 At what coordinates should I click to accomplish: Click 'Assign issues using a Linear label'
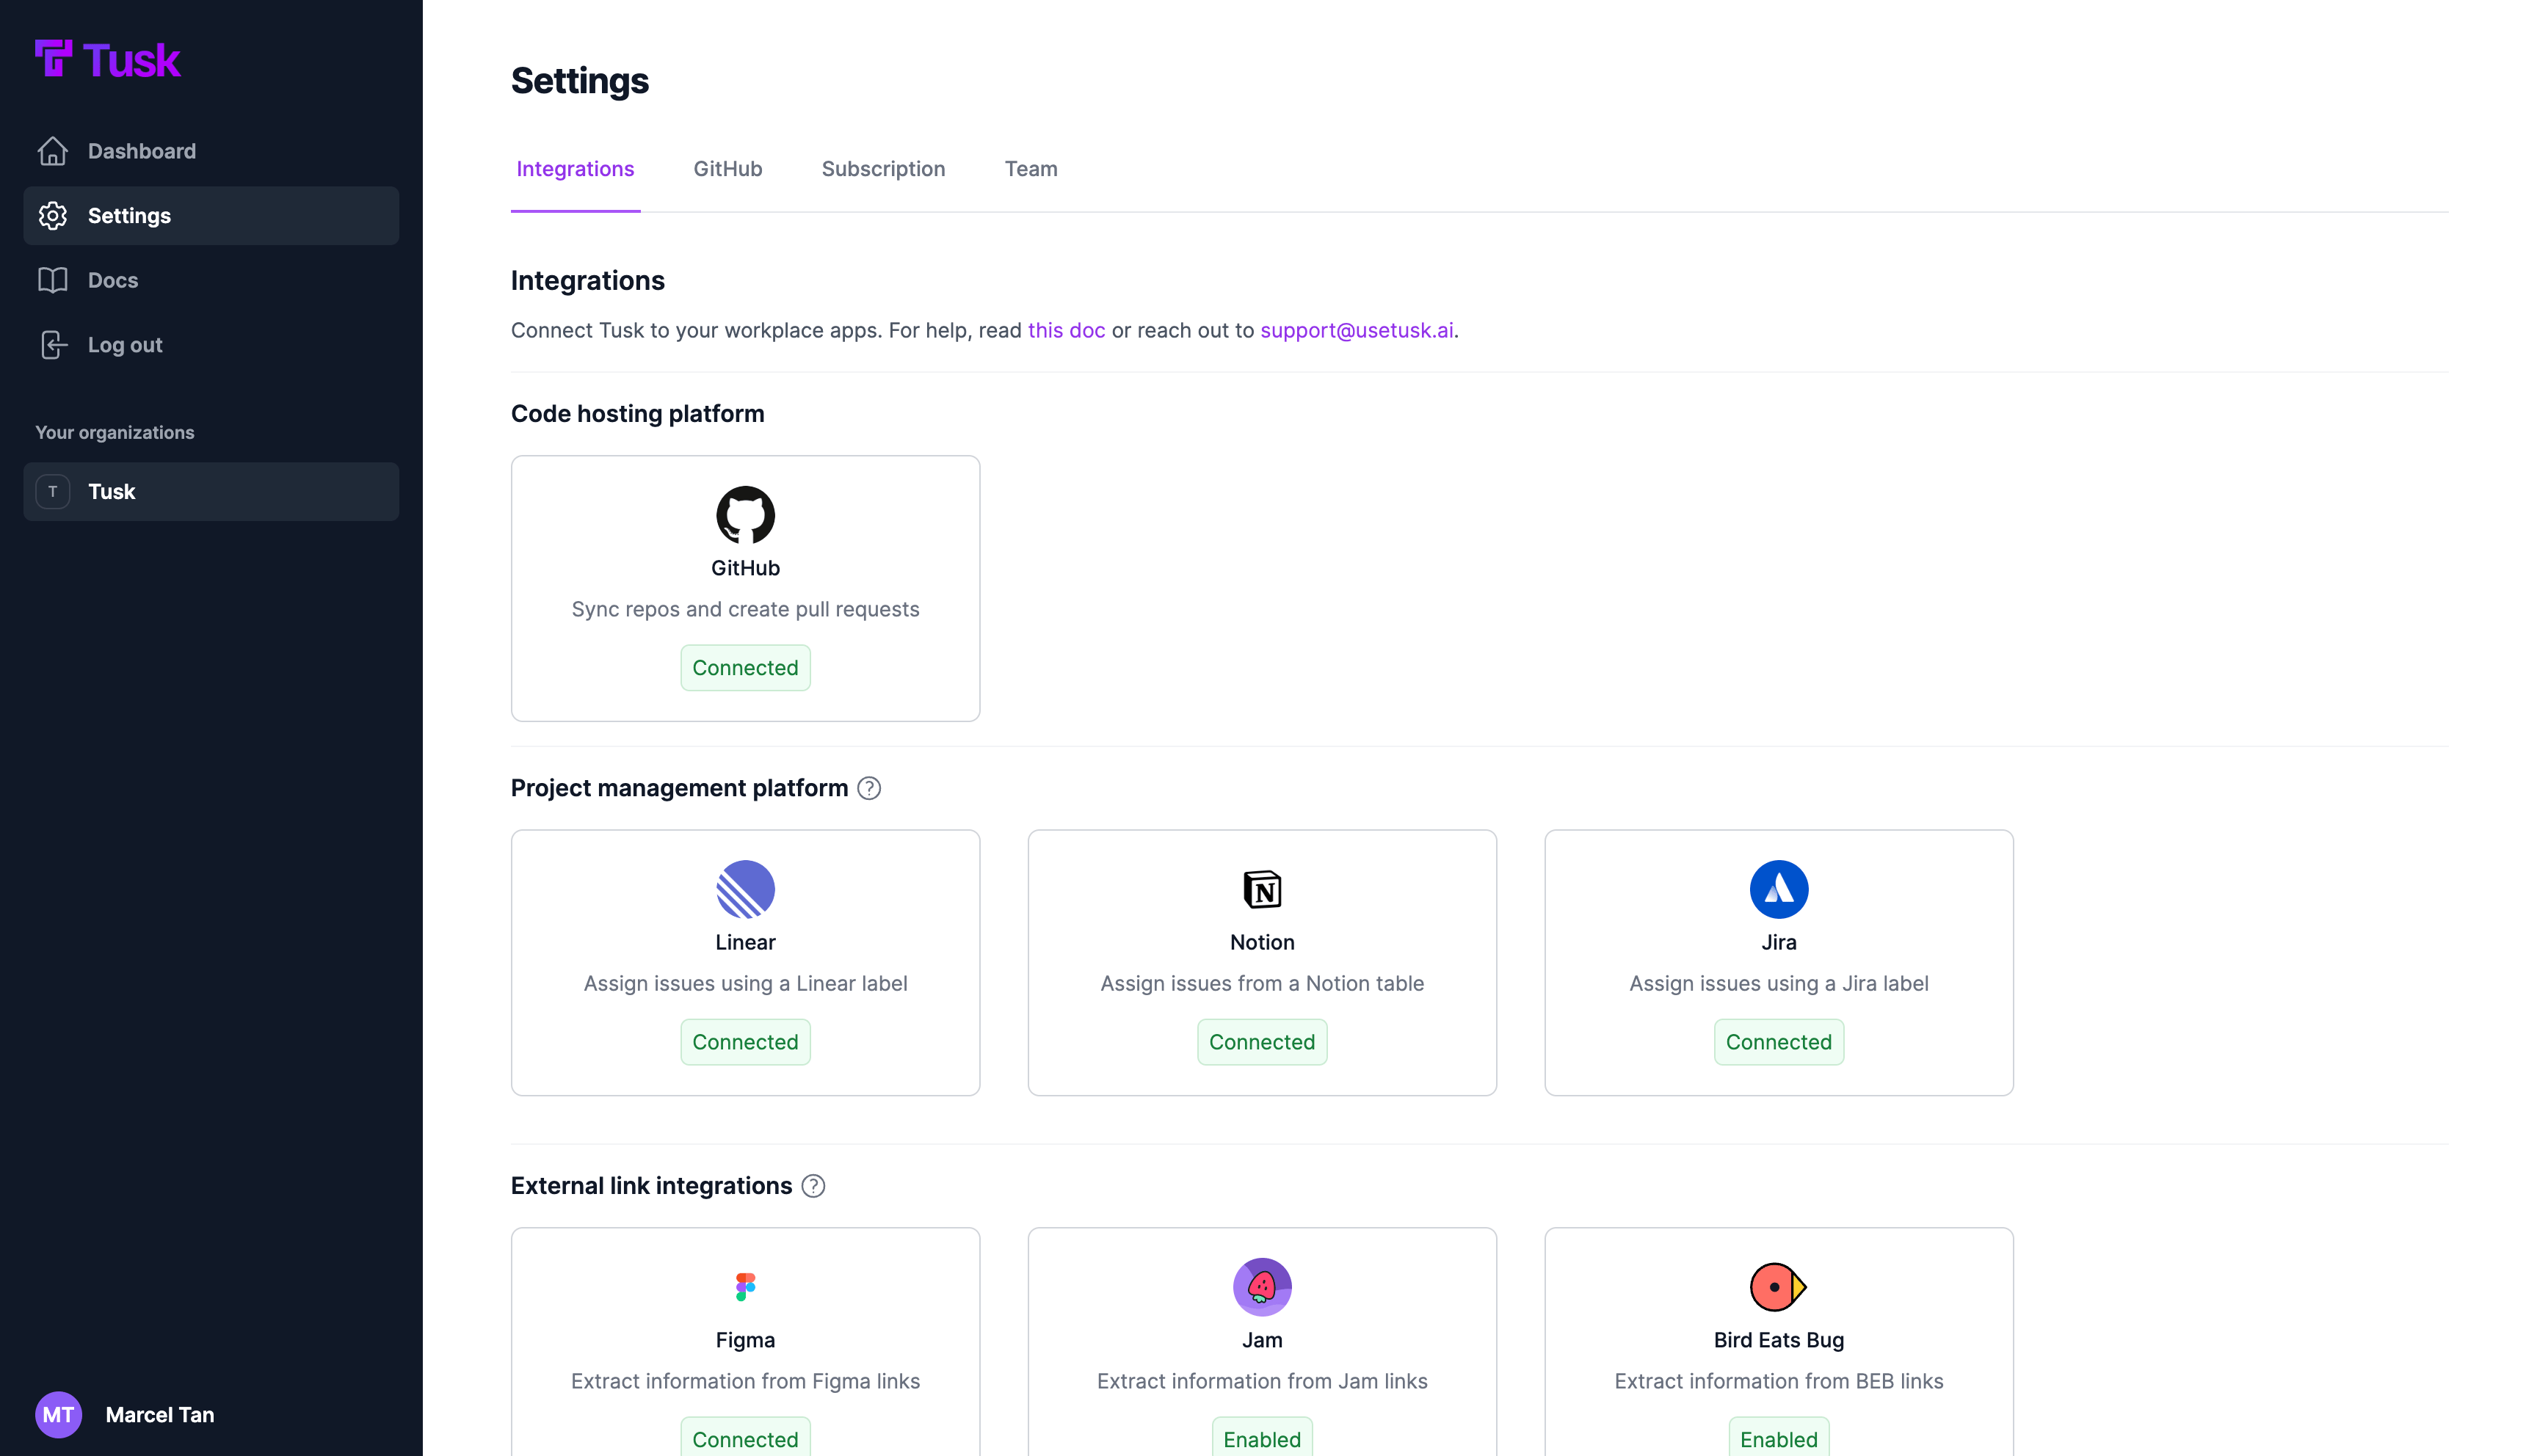pos(745,984)
